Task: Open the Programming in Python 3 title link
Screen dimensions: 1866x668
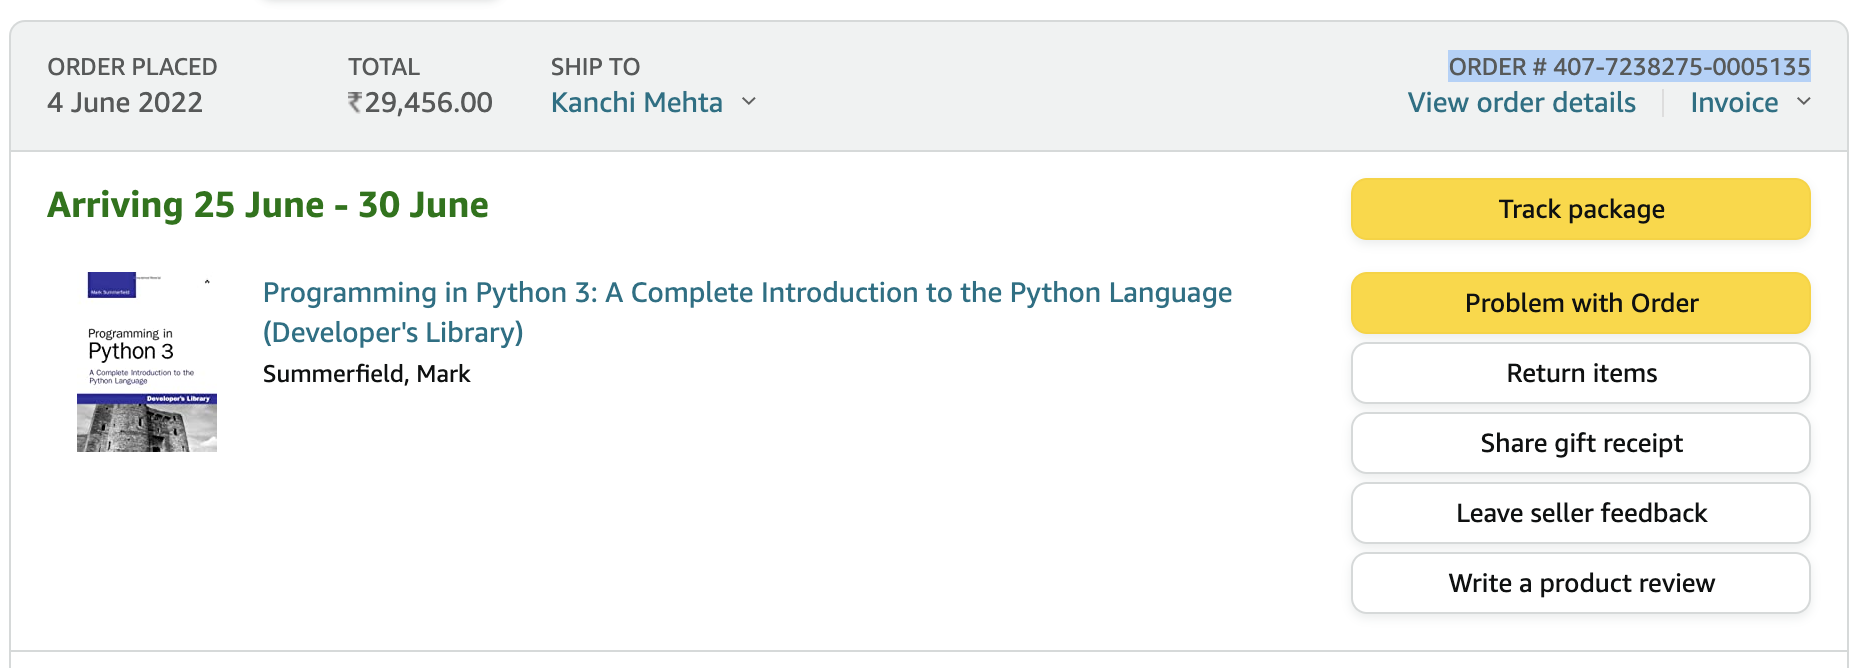Action: coord(746,293)
